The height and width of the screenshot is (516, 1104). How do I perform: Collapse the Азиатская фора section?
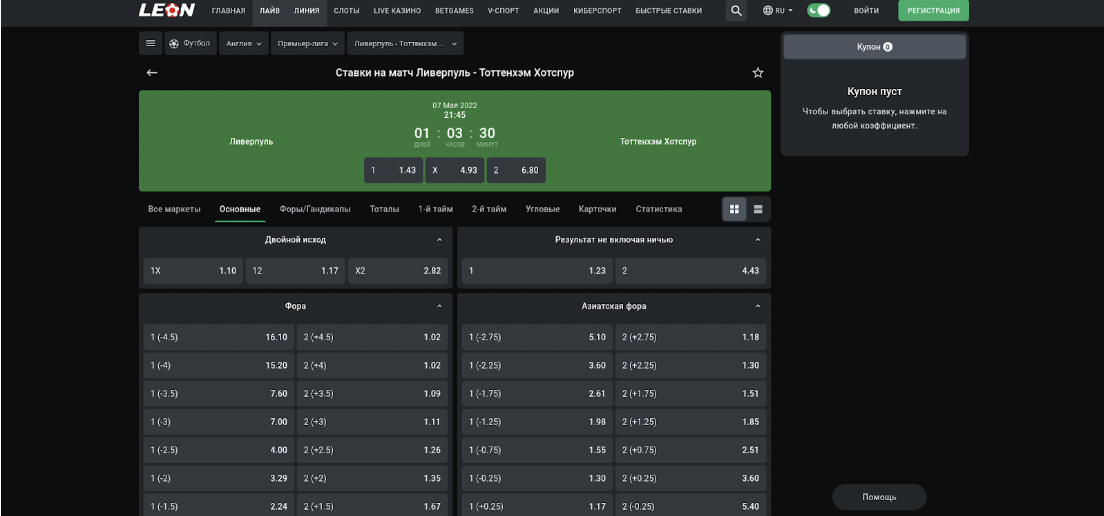pyautogui.click(x=758, y=306)
